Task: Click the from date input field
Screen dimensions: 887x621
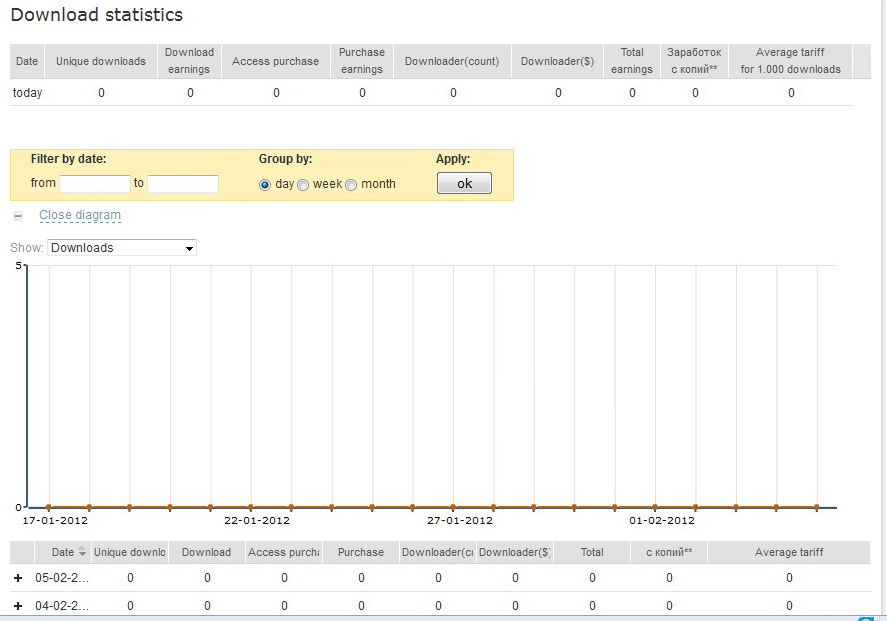Action: tap(95, 183)
